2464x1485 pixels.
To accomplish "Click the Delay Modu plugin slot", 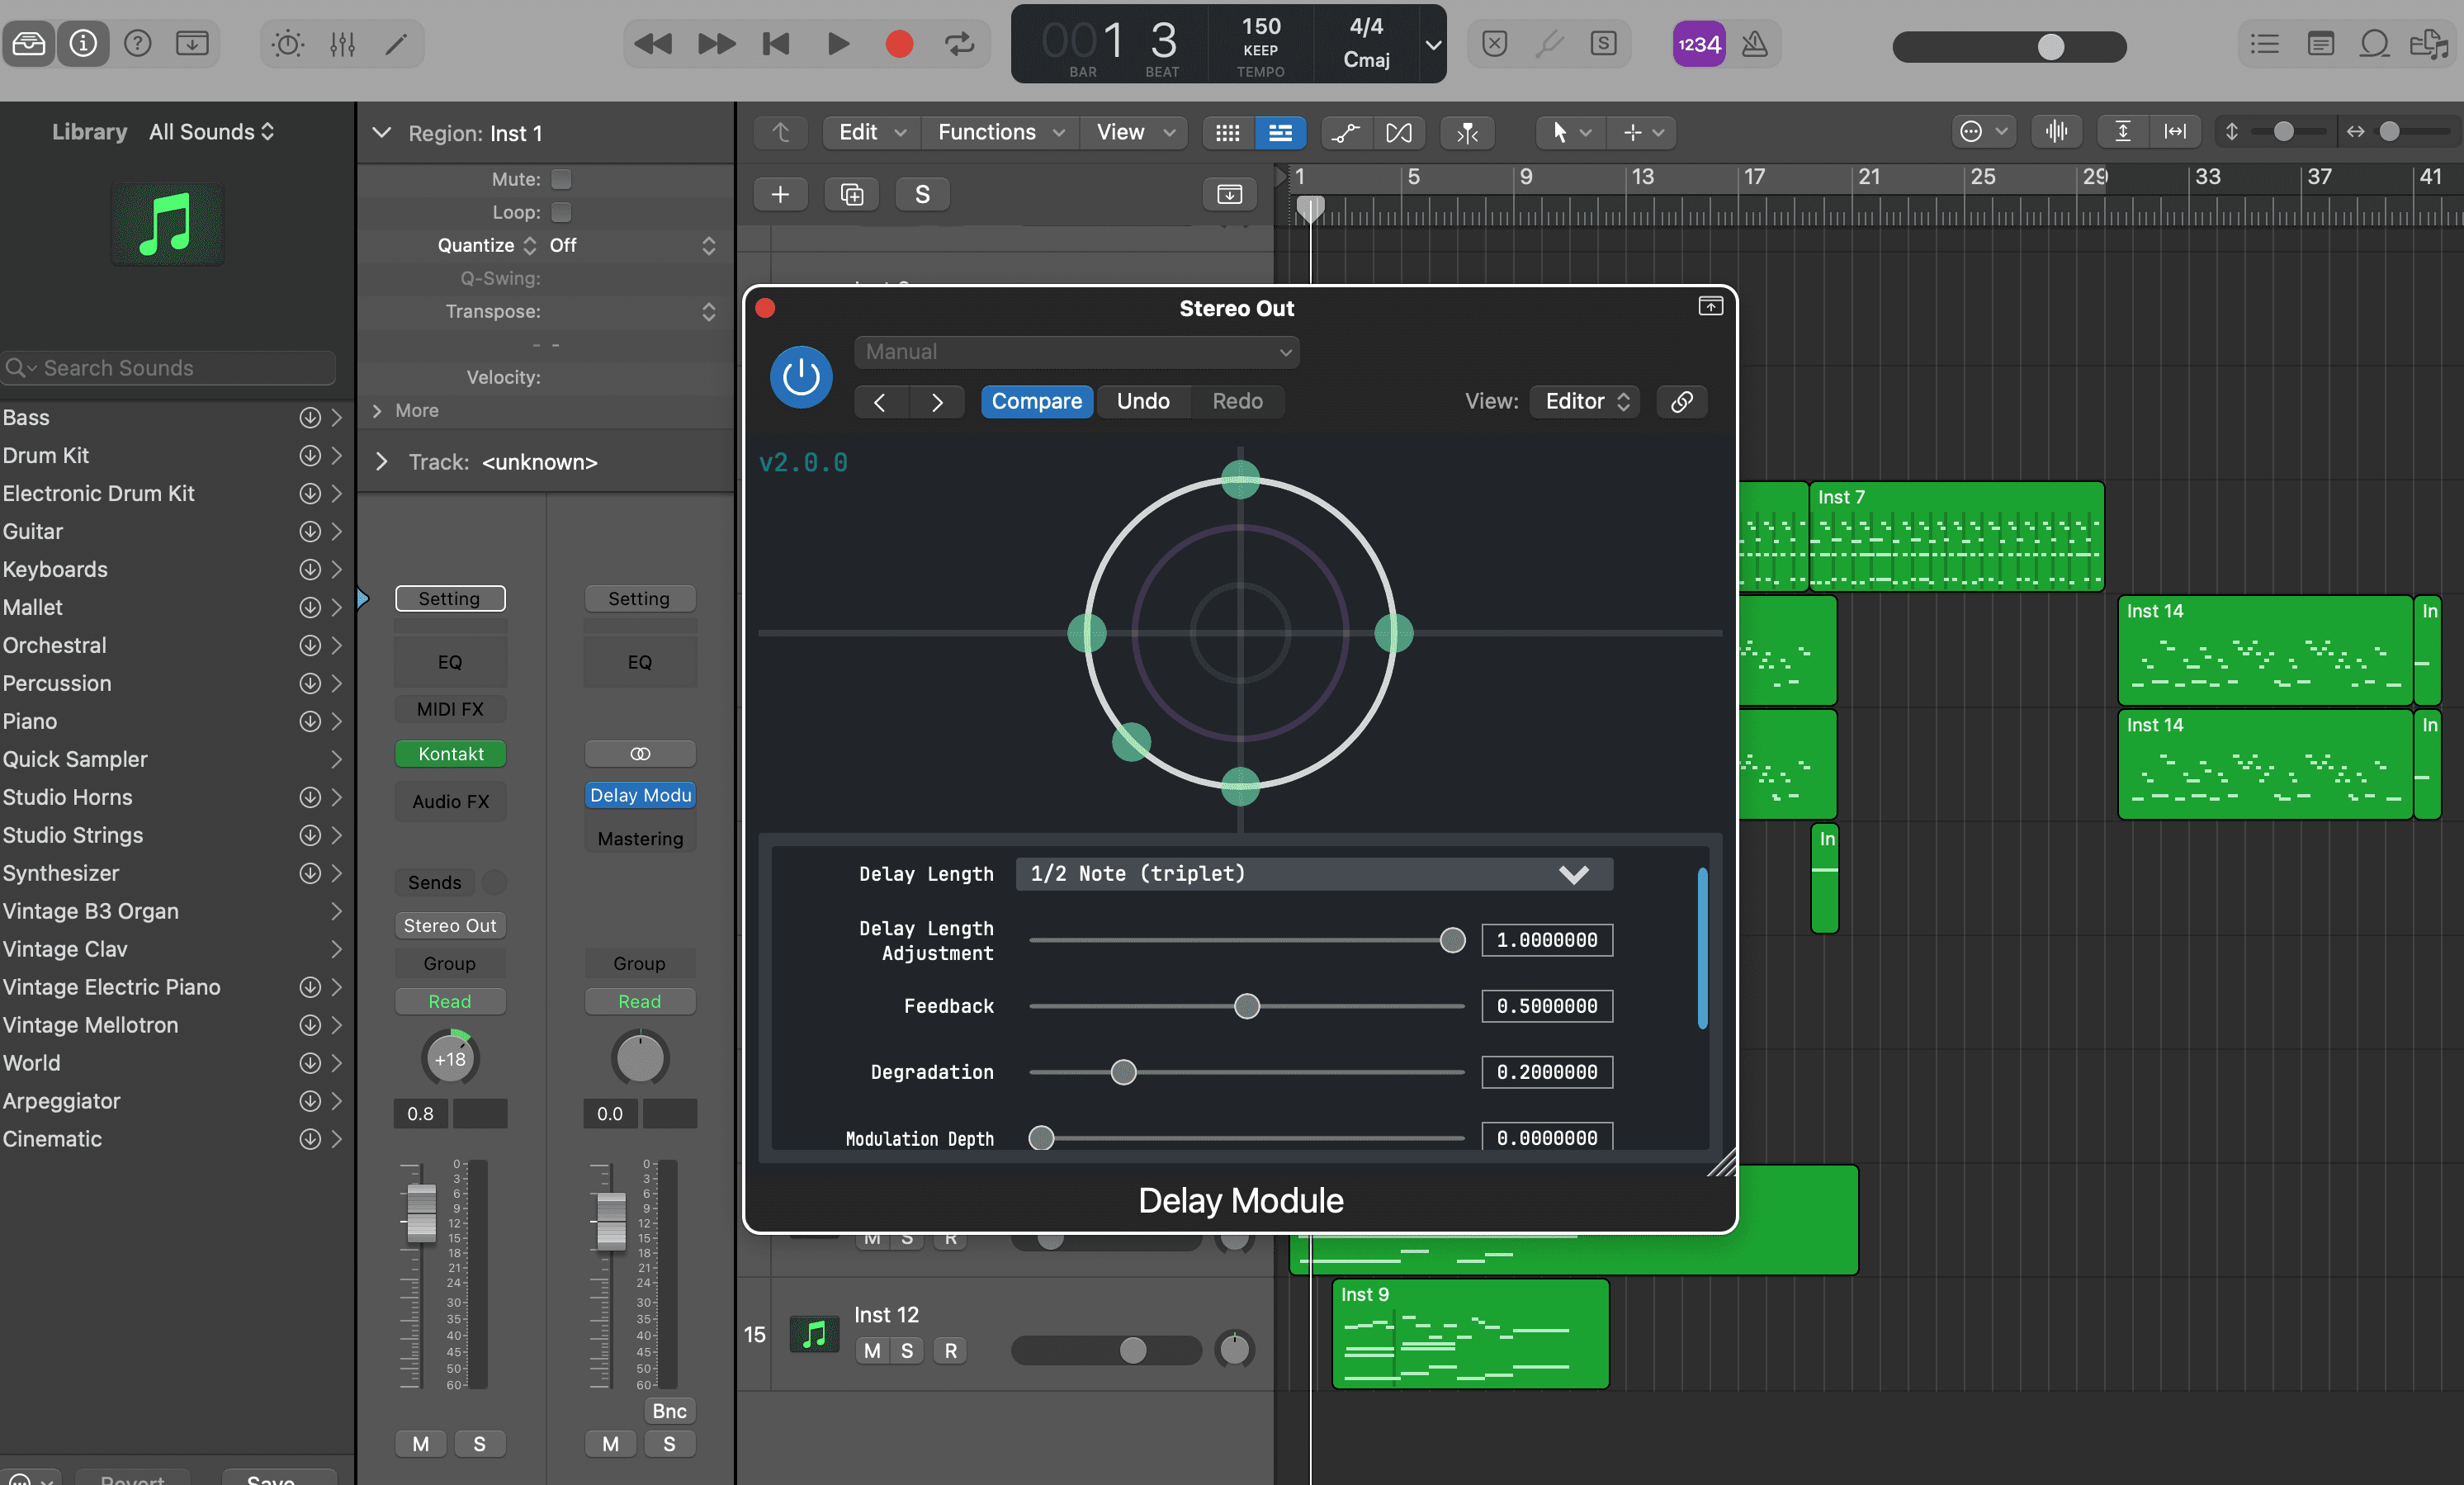I will tap(640, 795).
